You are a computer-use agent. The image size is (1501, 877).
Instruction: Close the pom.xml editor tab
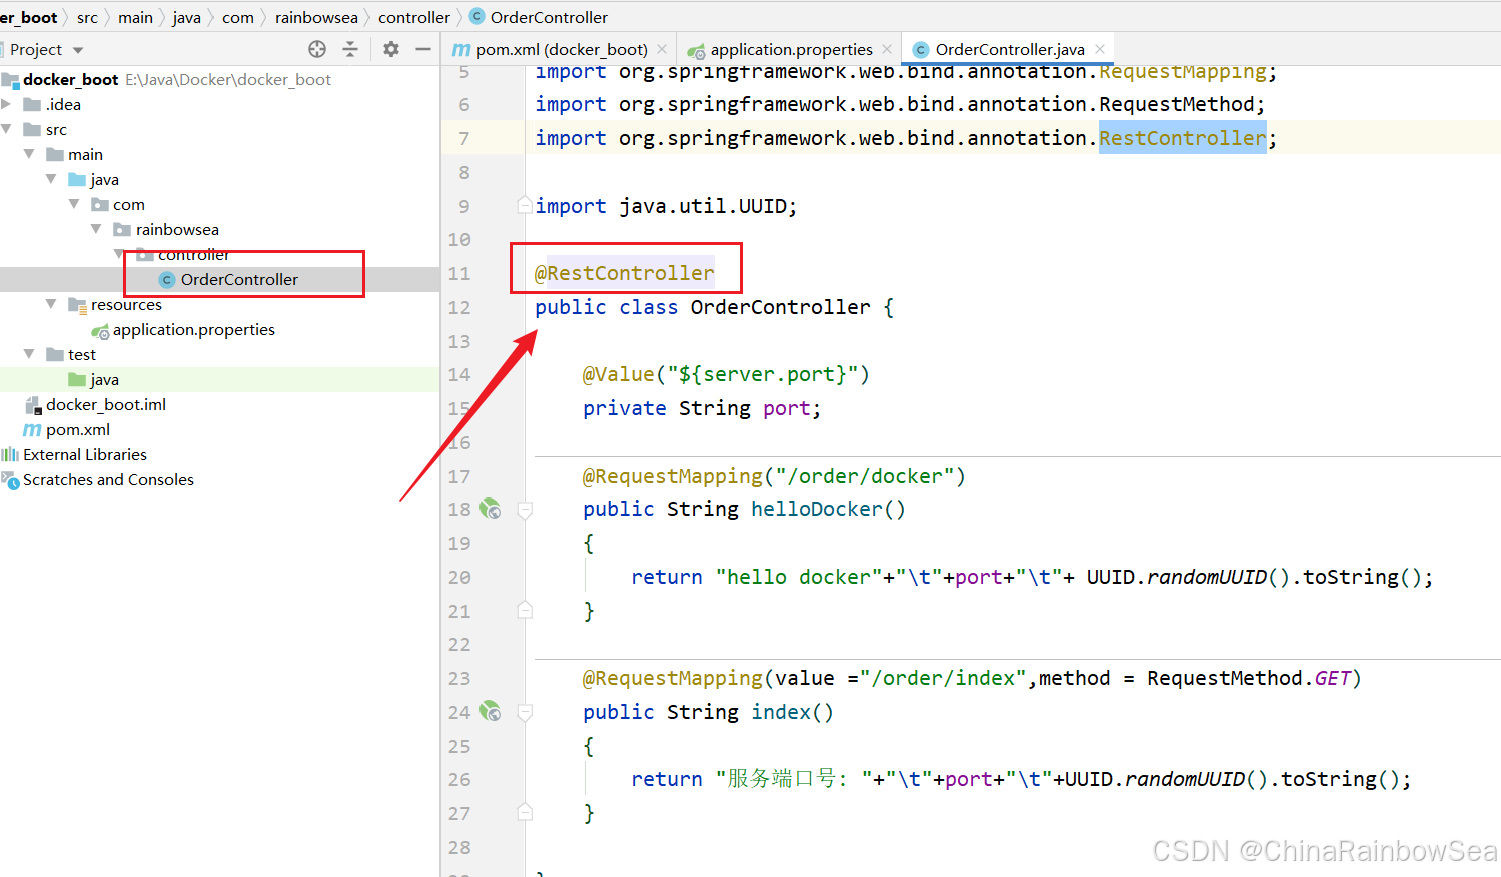click(662, 49)
